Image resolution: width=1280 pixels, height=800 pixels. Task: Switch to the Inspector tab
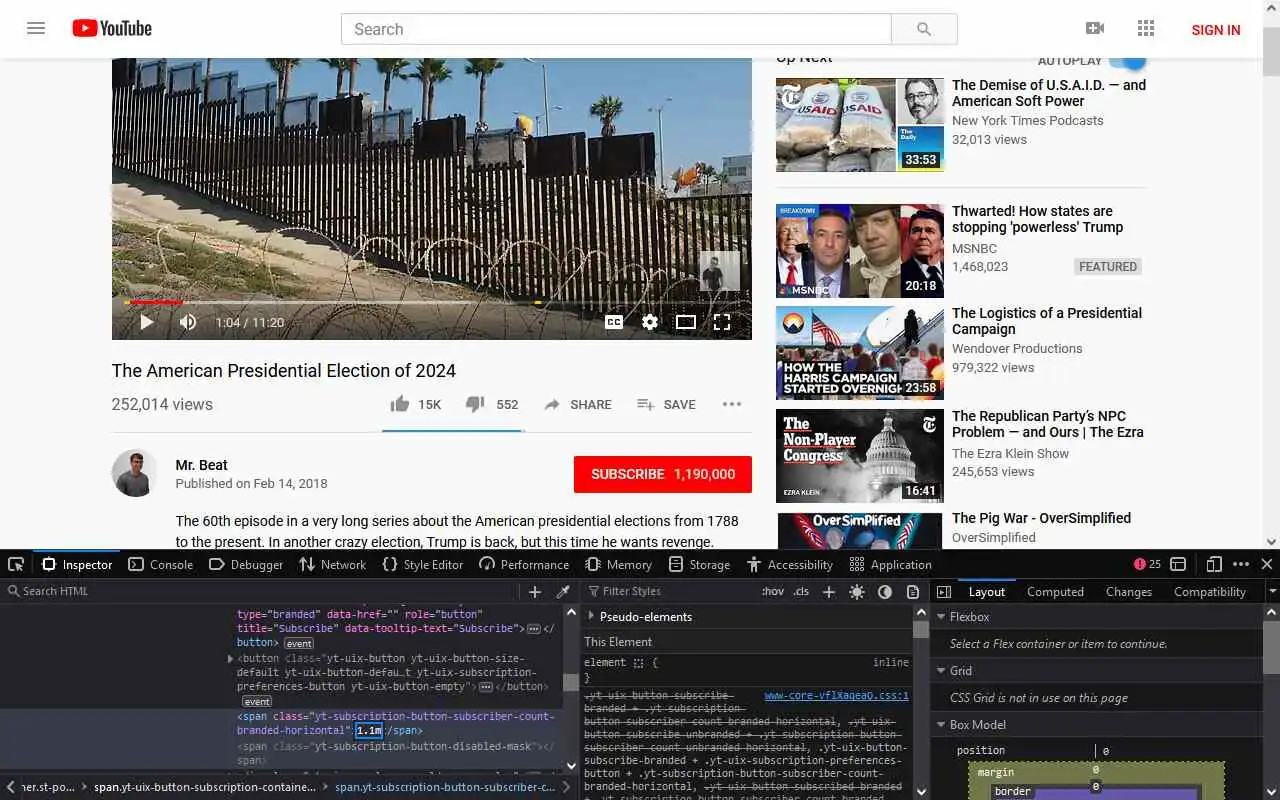77,564
